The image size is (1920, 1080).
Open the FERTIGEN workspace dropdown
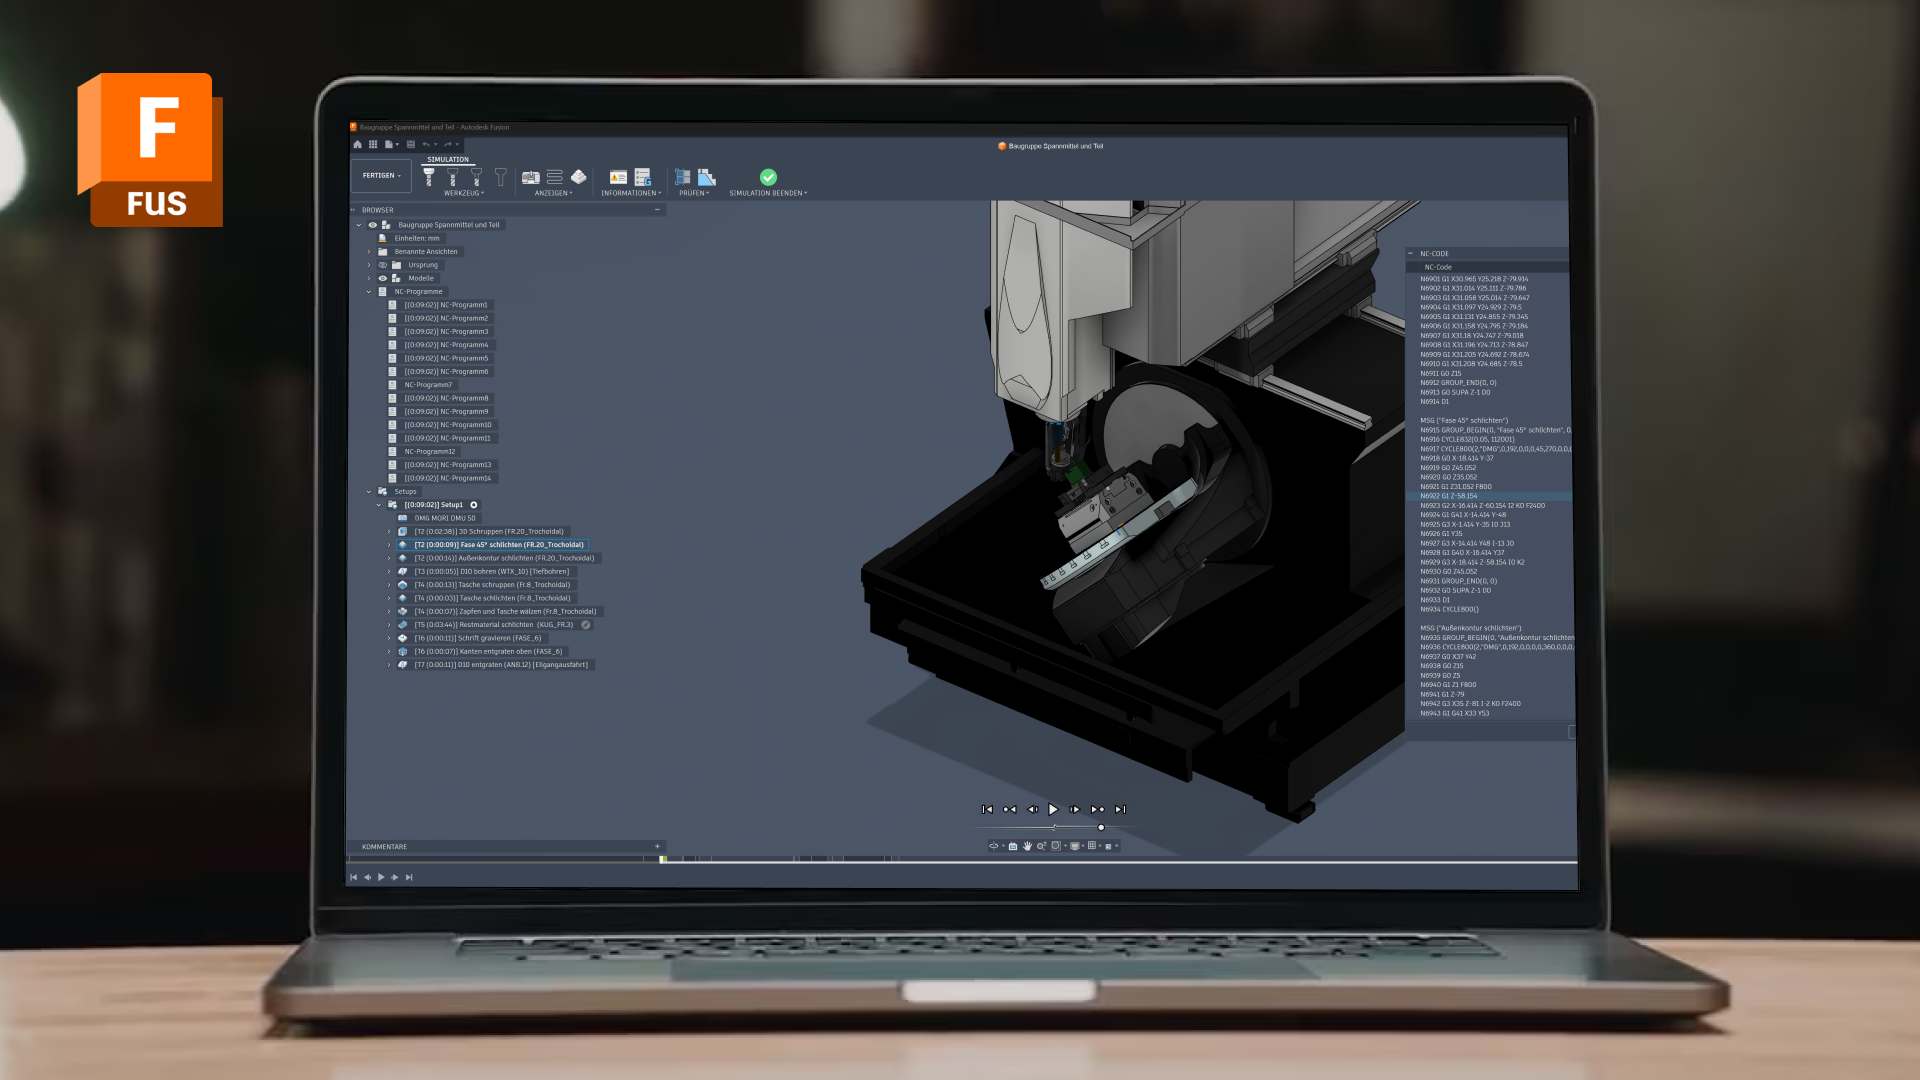(381, 176)
